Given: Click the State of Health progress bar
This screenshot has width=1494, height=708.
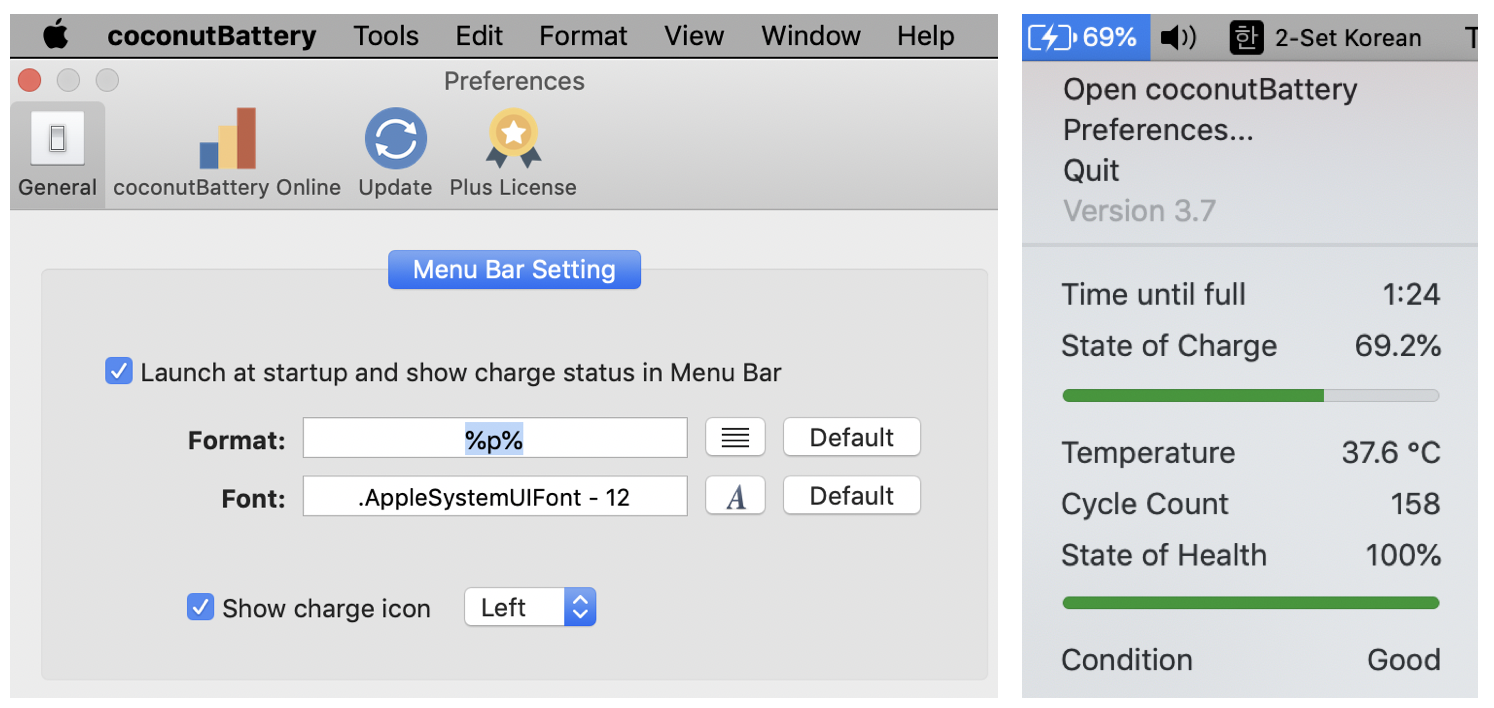Looking at the screenshot, I should [x=1250, y=603].
